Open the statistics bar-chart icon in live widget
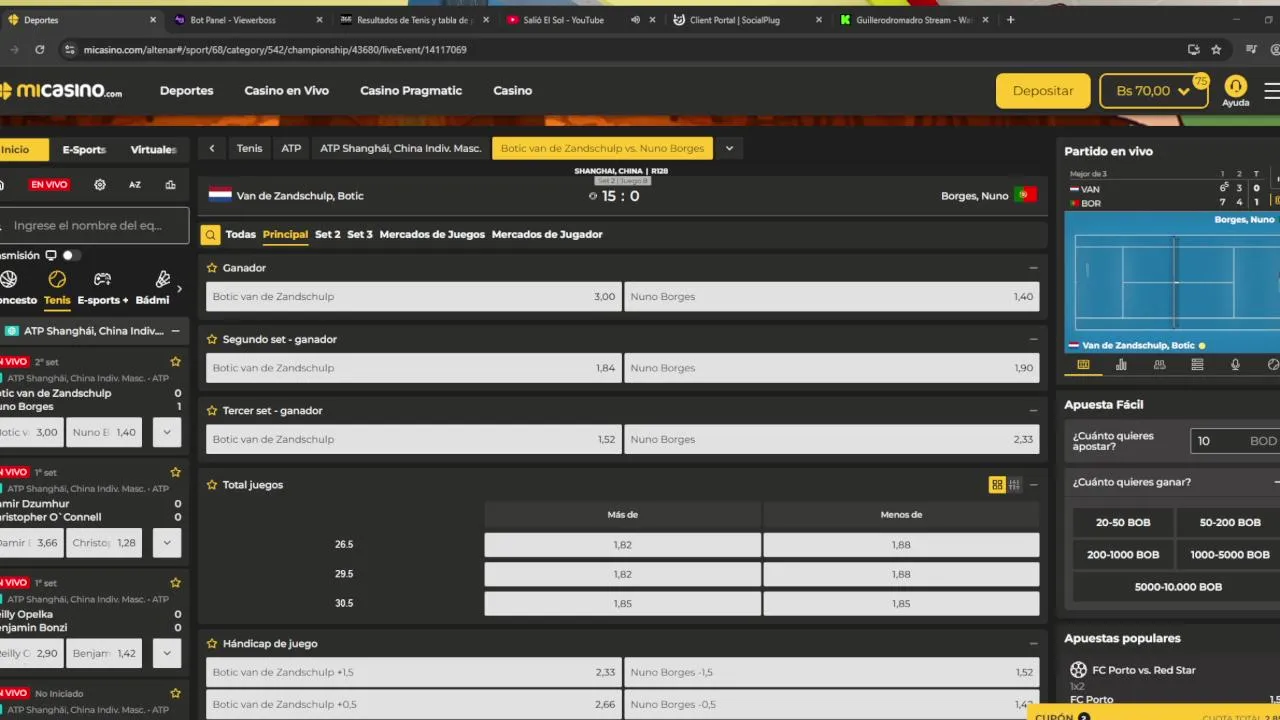 pyautogui.click(x=1121, y=365)
